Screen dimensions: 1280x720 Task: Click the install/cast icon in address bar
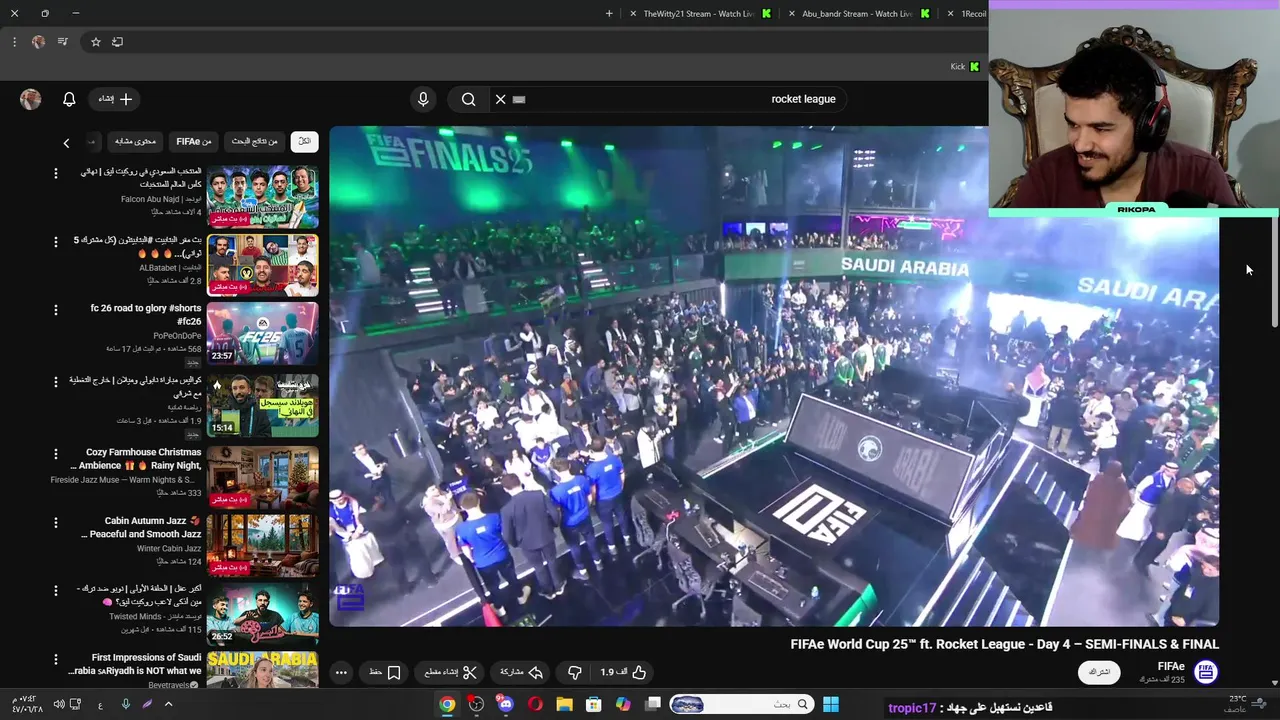[x=117, y=42]
